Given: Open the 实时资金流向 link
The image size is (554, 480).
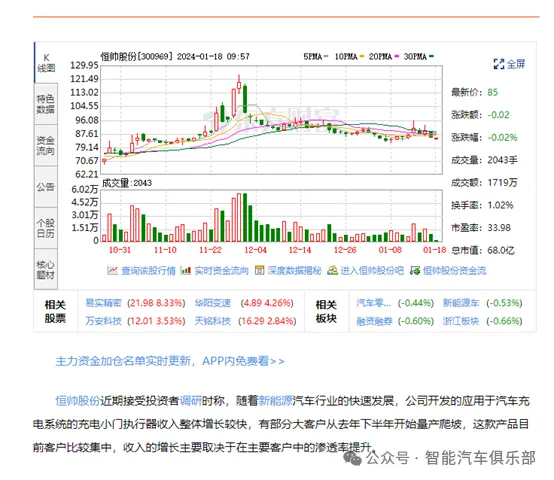Looking at the screenshot, I should (x=222, y=271).
